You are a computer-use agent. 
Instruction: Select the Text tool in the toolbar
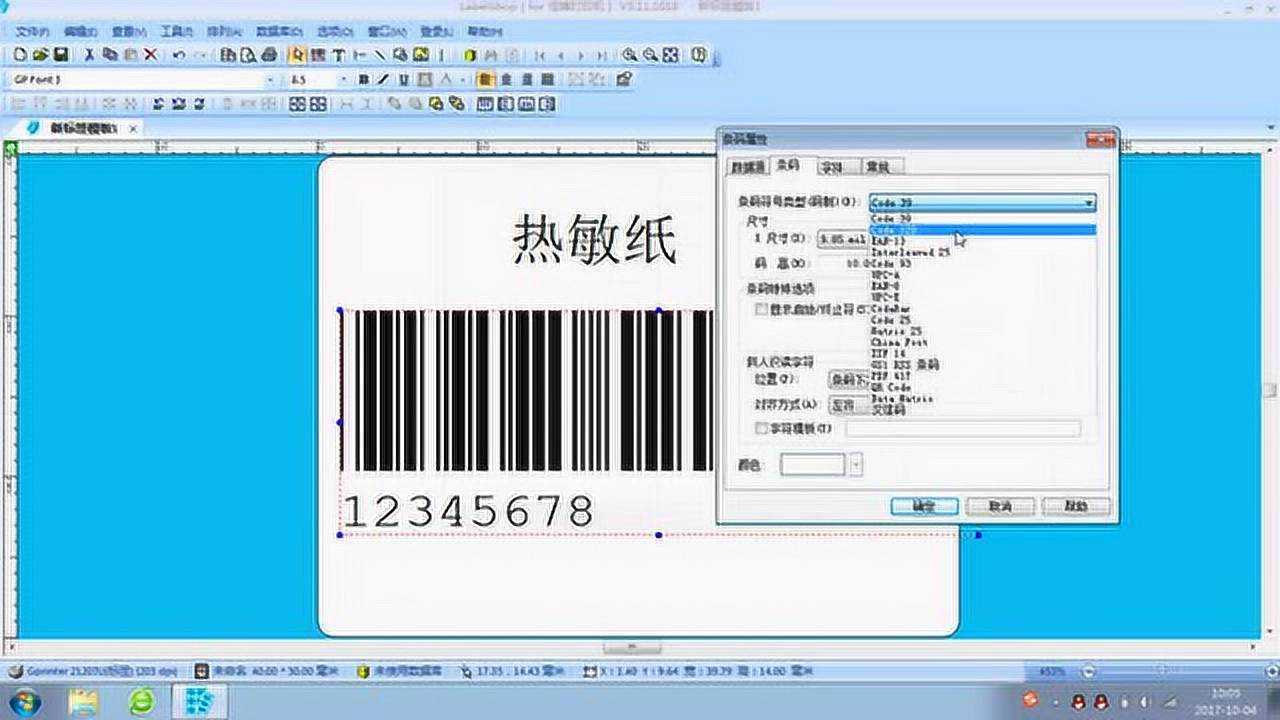coord(338,58)
